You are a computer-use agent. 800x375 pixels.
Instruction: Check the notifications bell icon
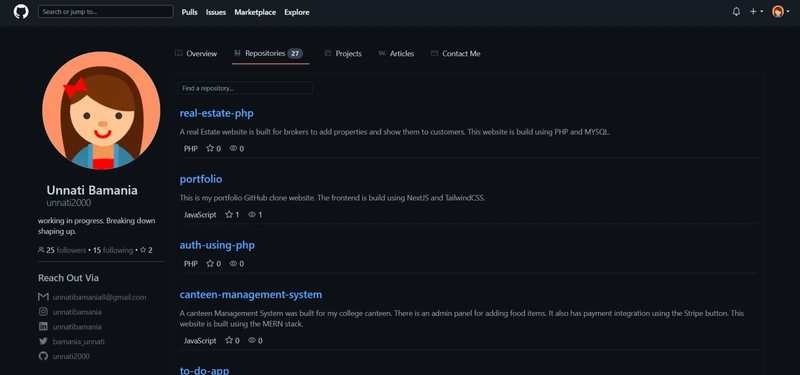[736, 12]
